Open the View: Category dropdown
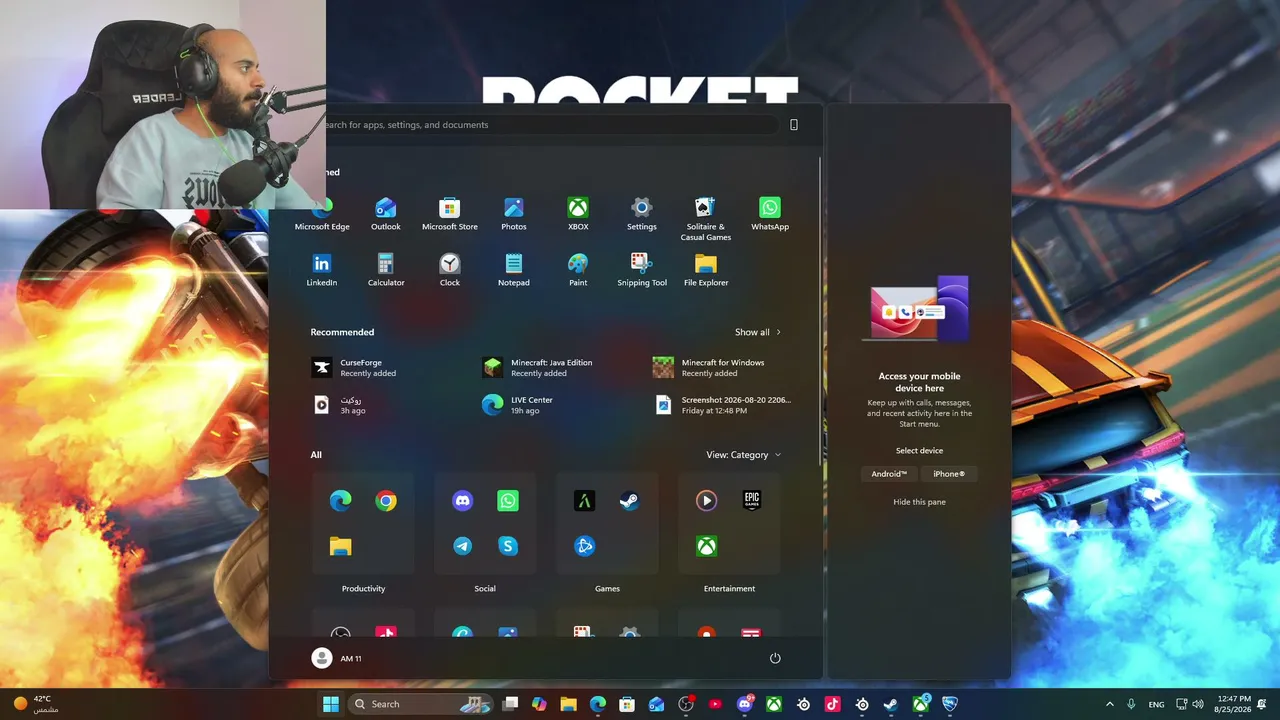The height and width of the screenshot is (720, 1280). 744,455
